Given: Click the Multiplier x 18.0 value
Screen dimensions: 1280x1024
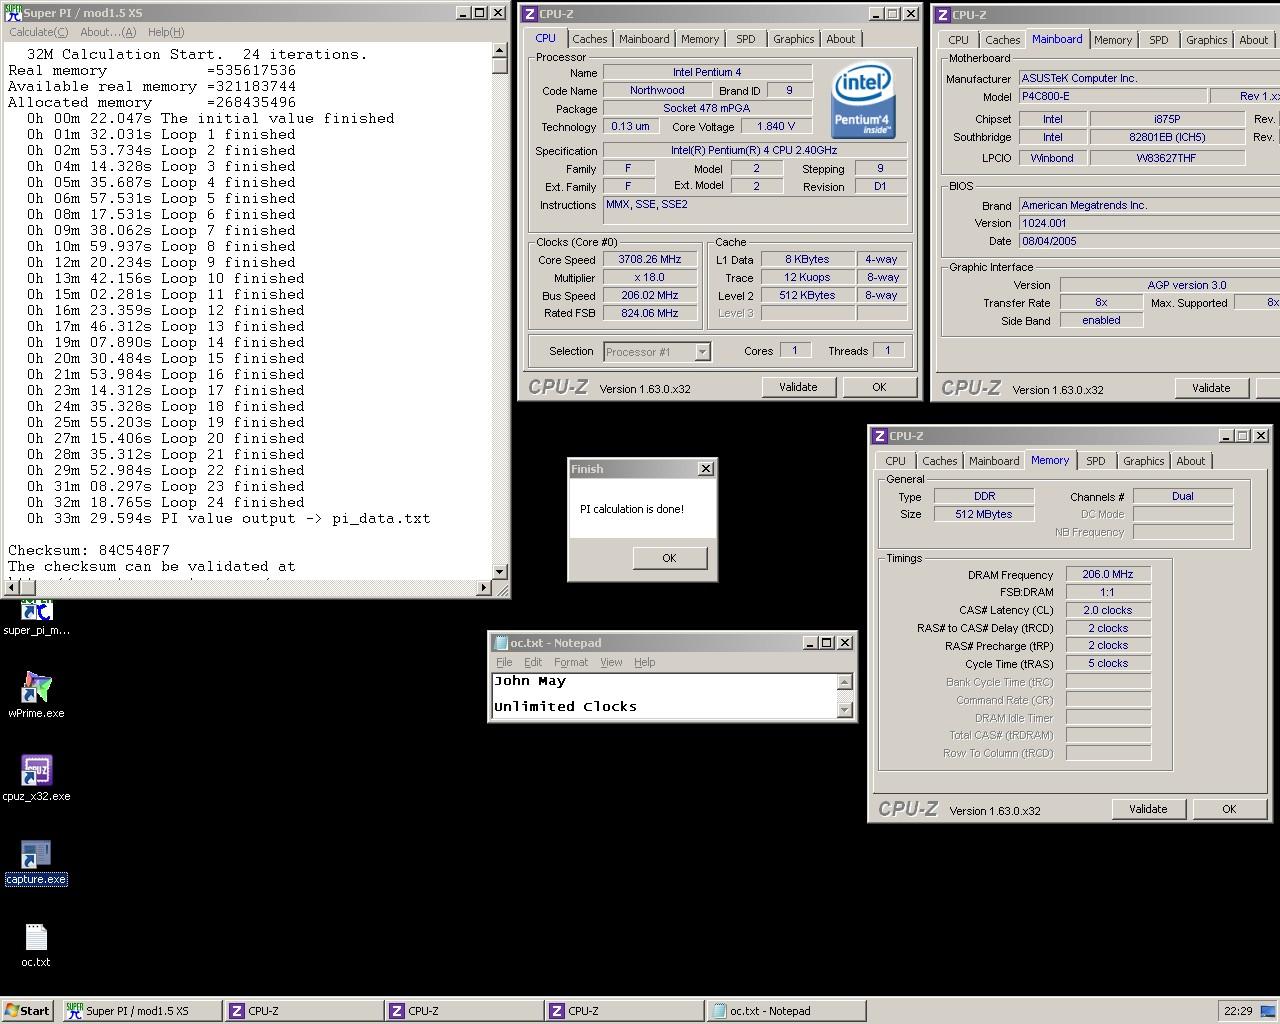Looking at the screenshot, I should coord(650,277).
